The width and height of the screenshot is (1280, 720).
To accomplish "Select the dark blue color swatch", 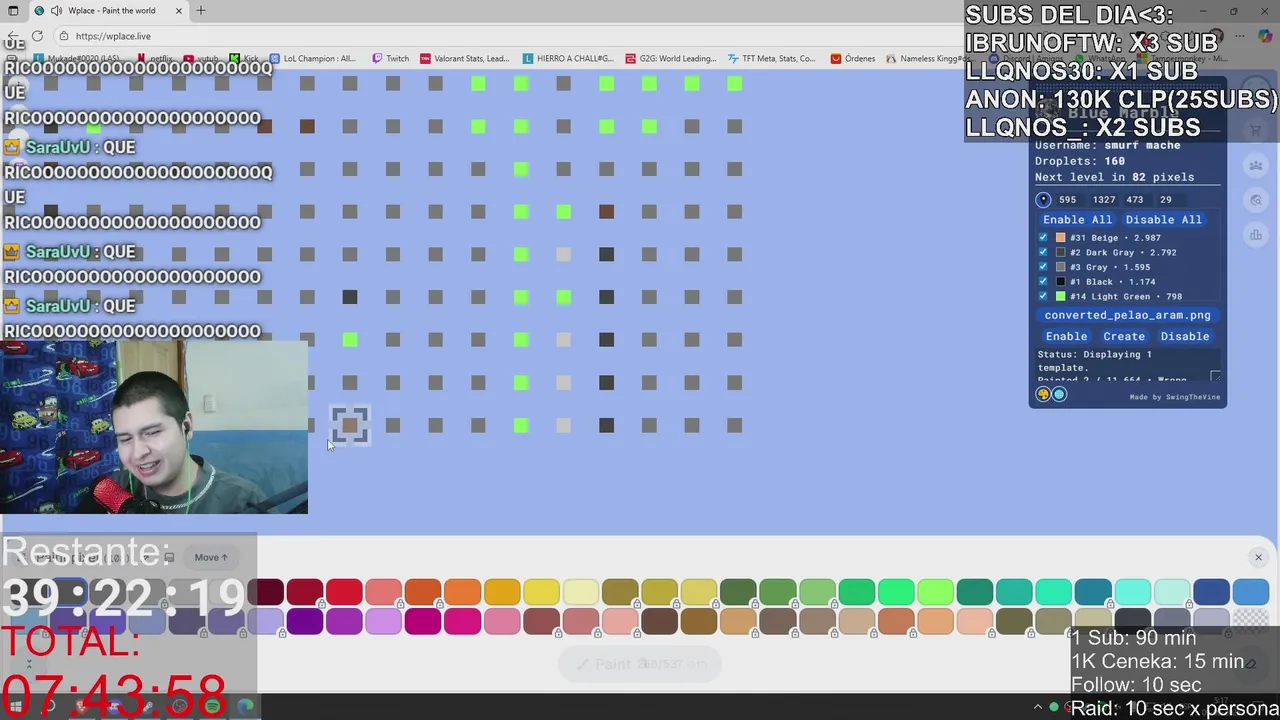I will pyautogui.click(x=1211, y=592).
